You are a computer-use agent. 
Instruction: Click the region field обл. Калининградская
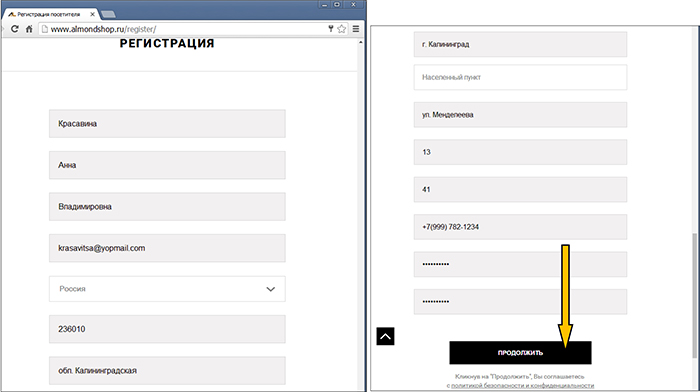tap(167, 371)
